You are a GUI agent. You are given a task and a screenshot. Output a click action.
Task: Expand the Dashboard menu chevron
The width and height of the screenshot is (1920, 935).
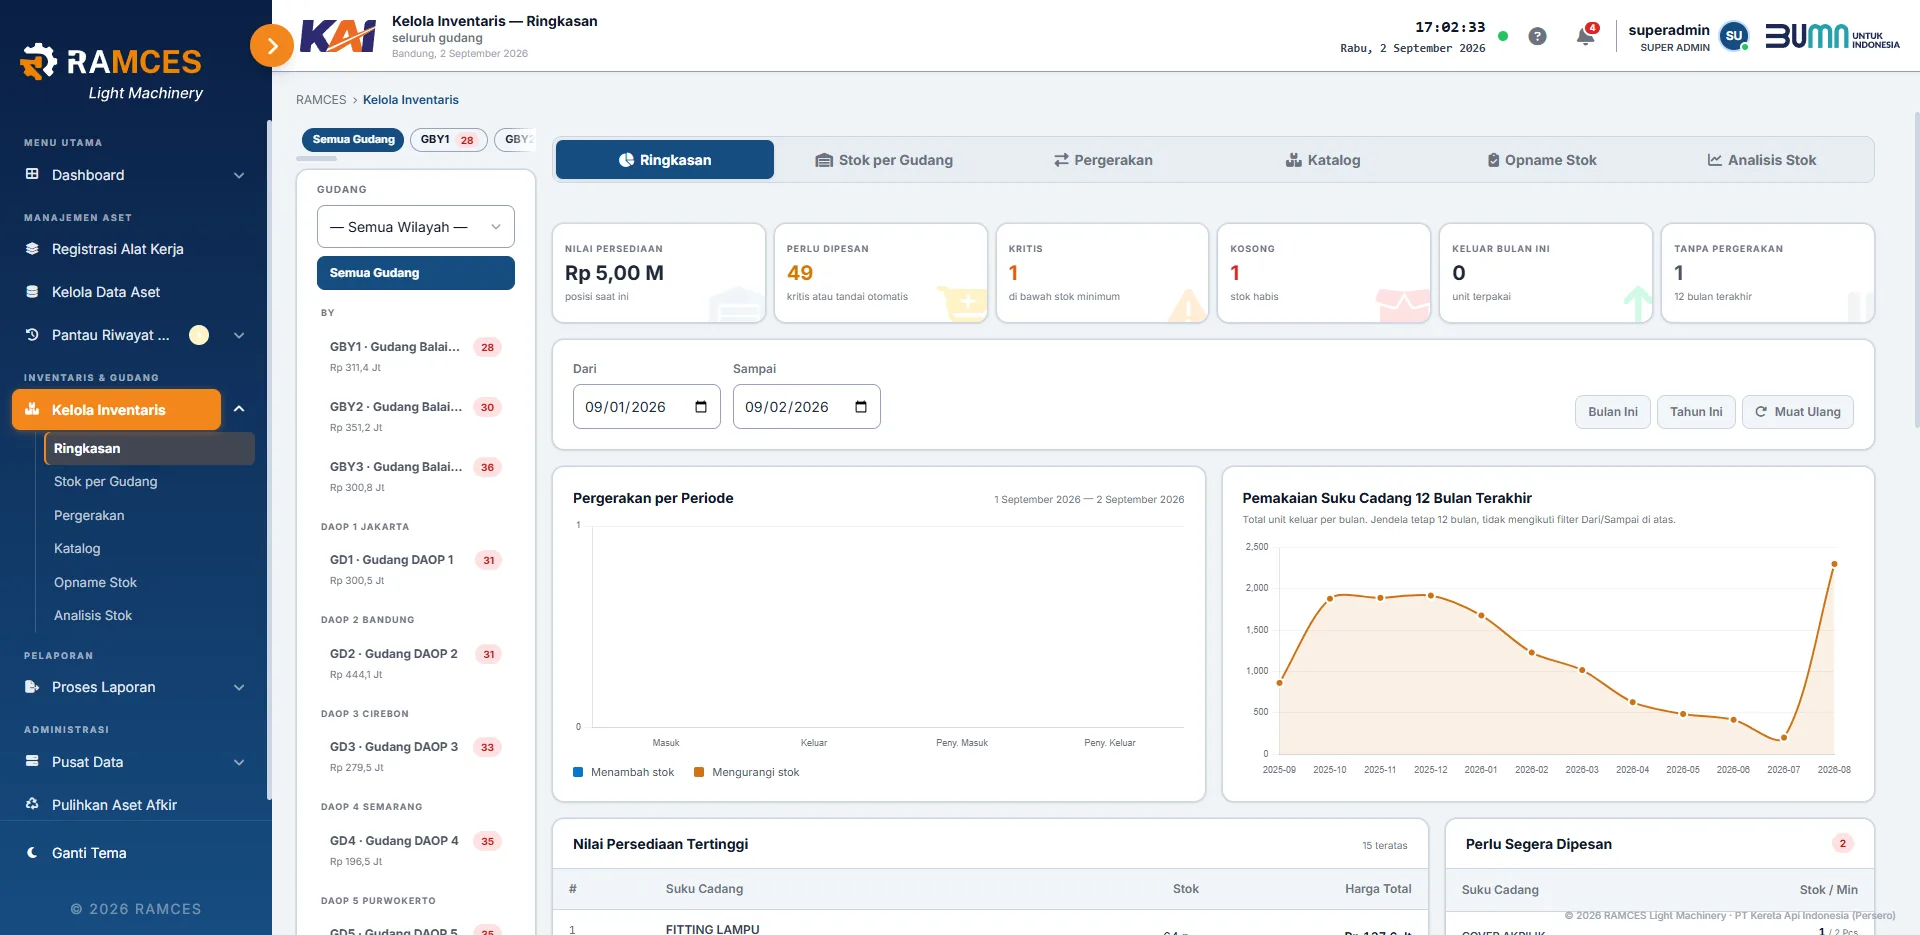click(x=239, y=175)
